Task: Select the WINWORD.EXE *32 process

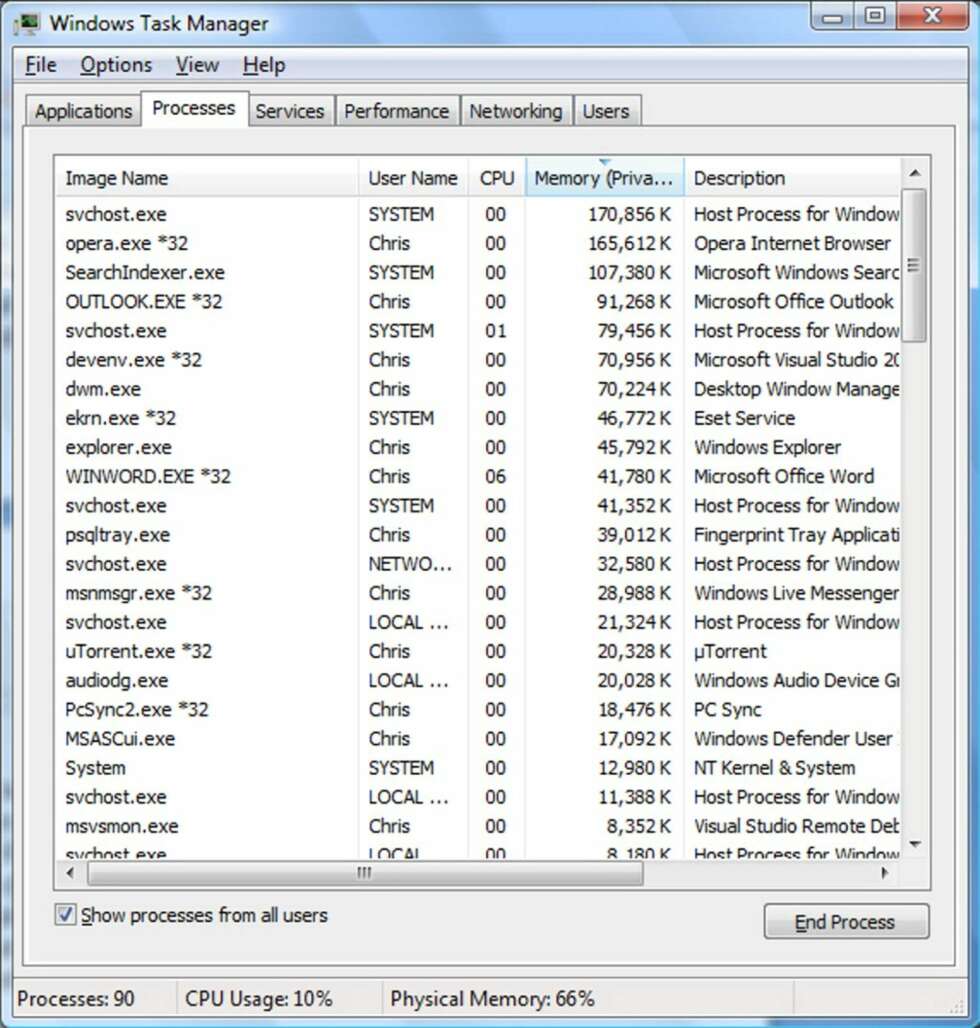Action: pyautogui.click(x=477, y=477)
